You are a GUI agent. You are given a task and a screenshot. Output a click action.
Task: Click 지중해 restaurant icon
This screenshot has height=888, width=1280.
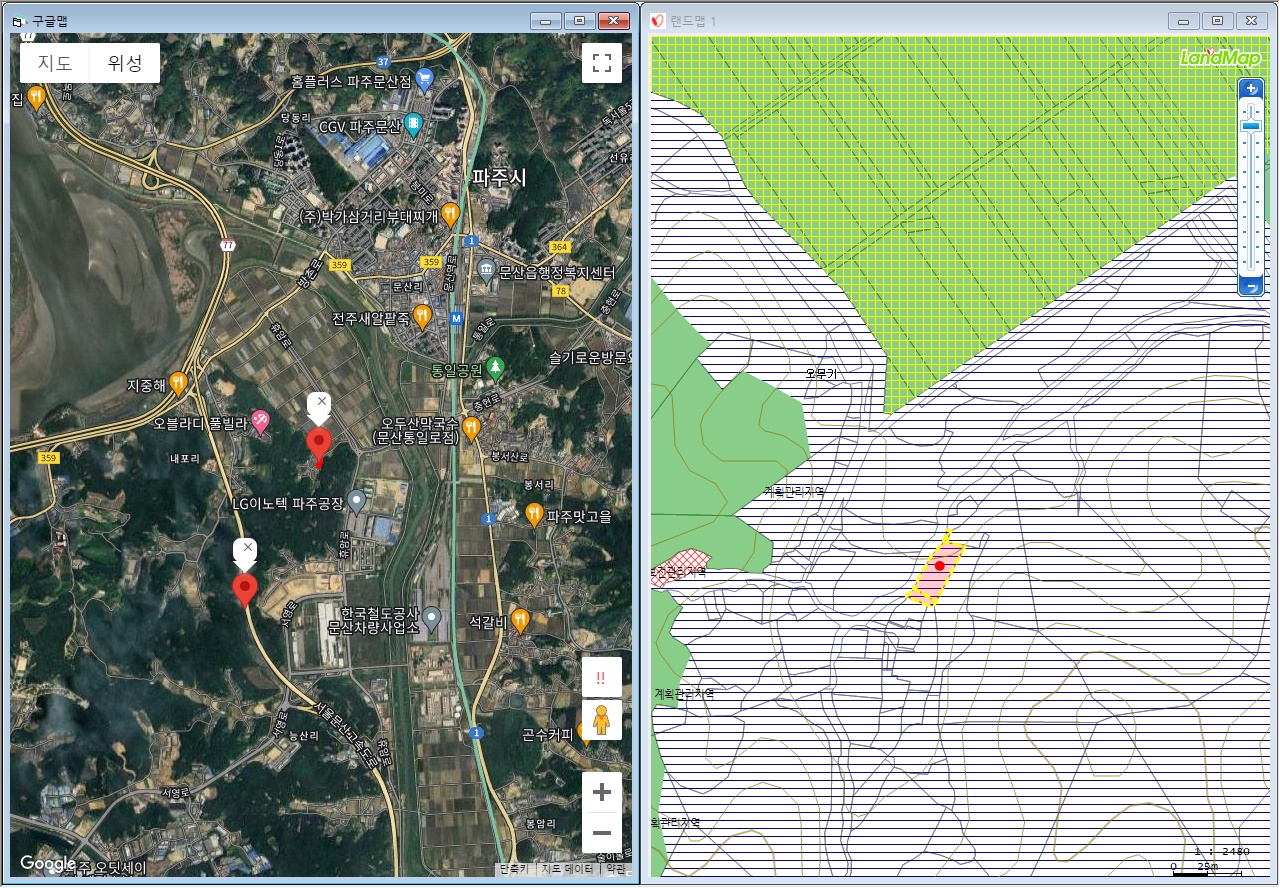pos(178,382)
